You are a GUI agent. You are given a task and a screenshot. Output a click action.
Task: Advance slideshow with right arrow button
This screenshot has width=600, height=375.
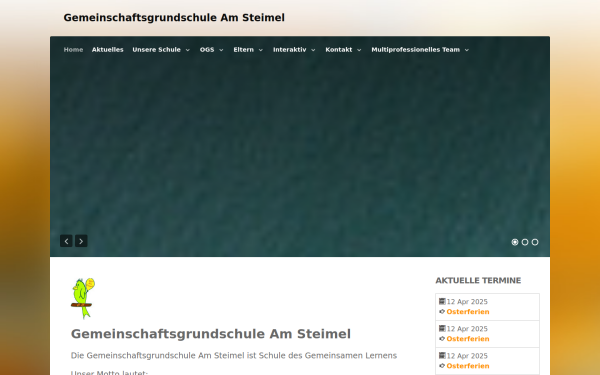pyautogui.click(x=81, y=241)
